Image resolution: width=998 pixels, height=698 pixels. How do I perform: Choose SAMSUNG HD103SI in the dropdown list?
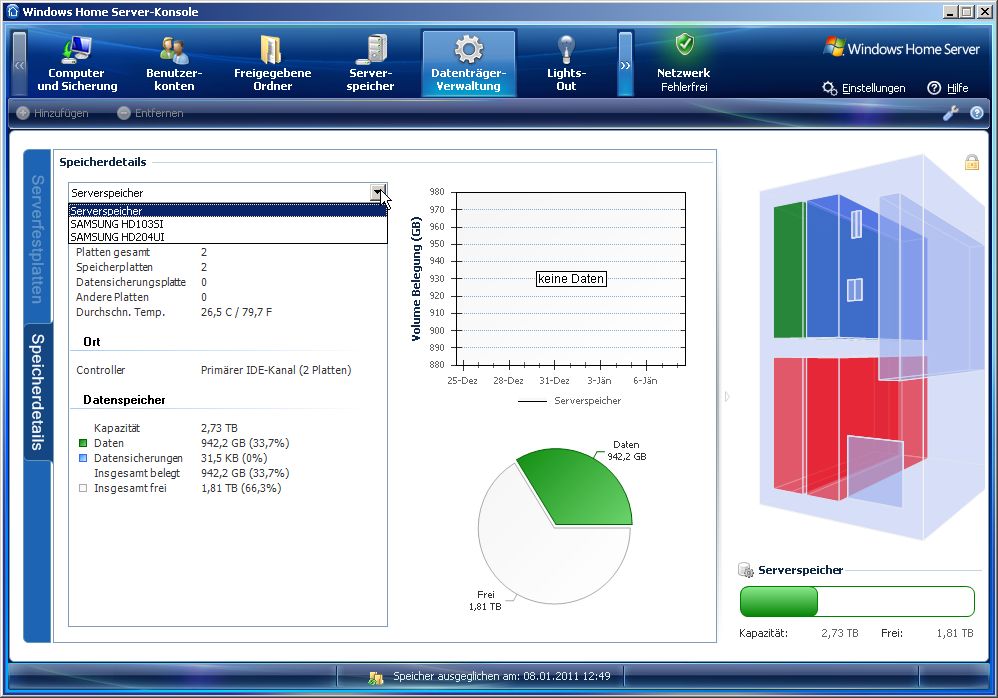coord(228,224)
